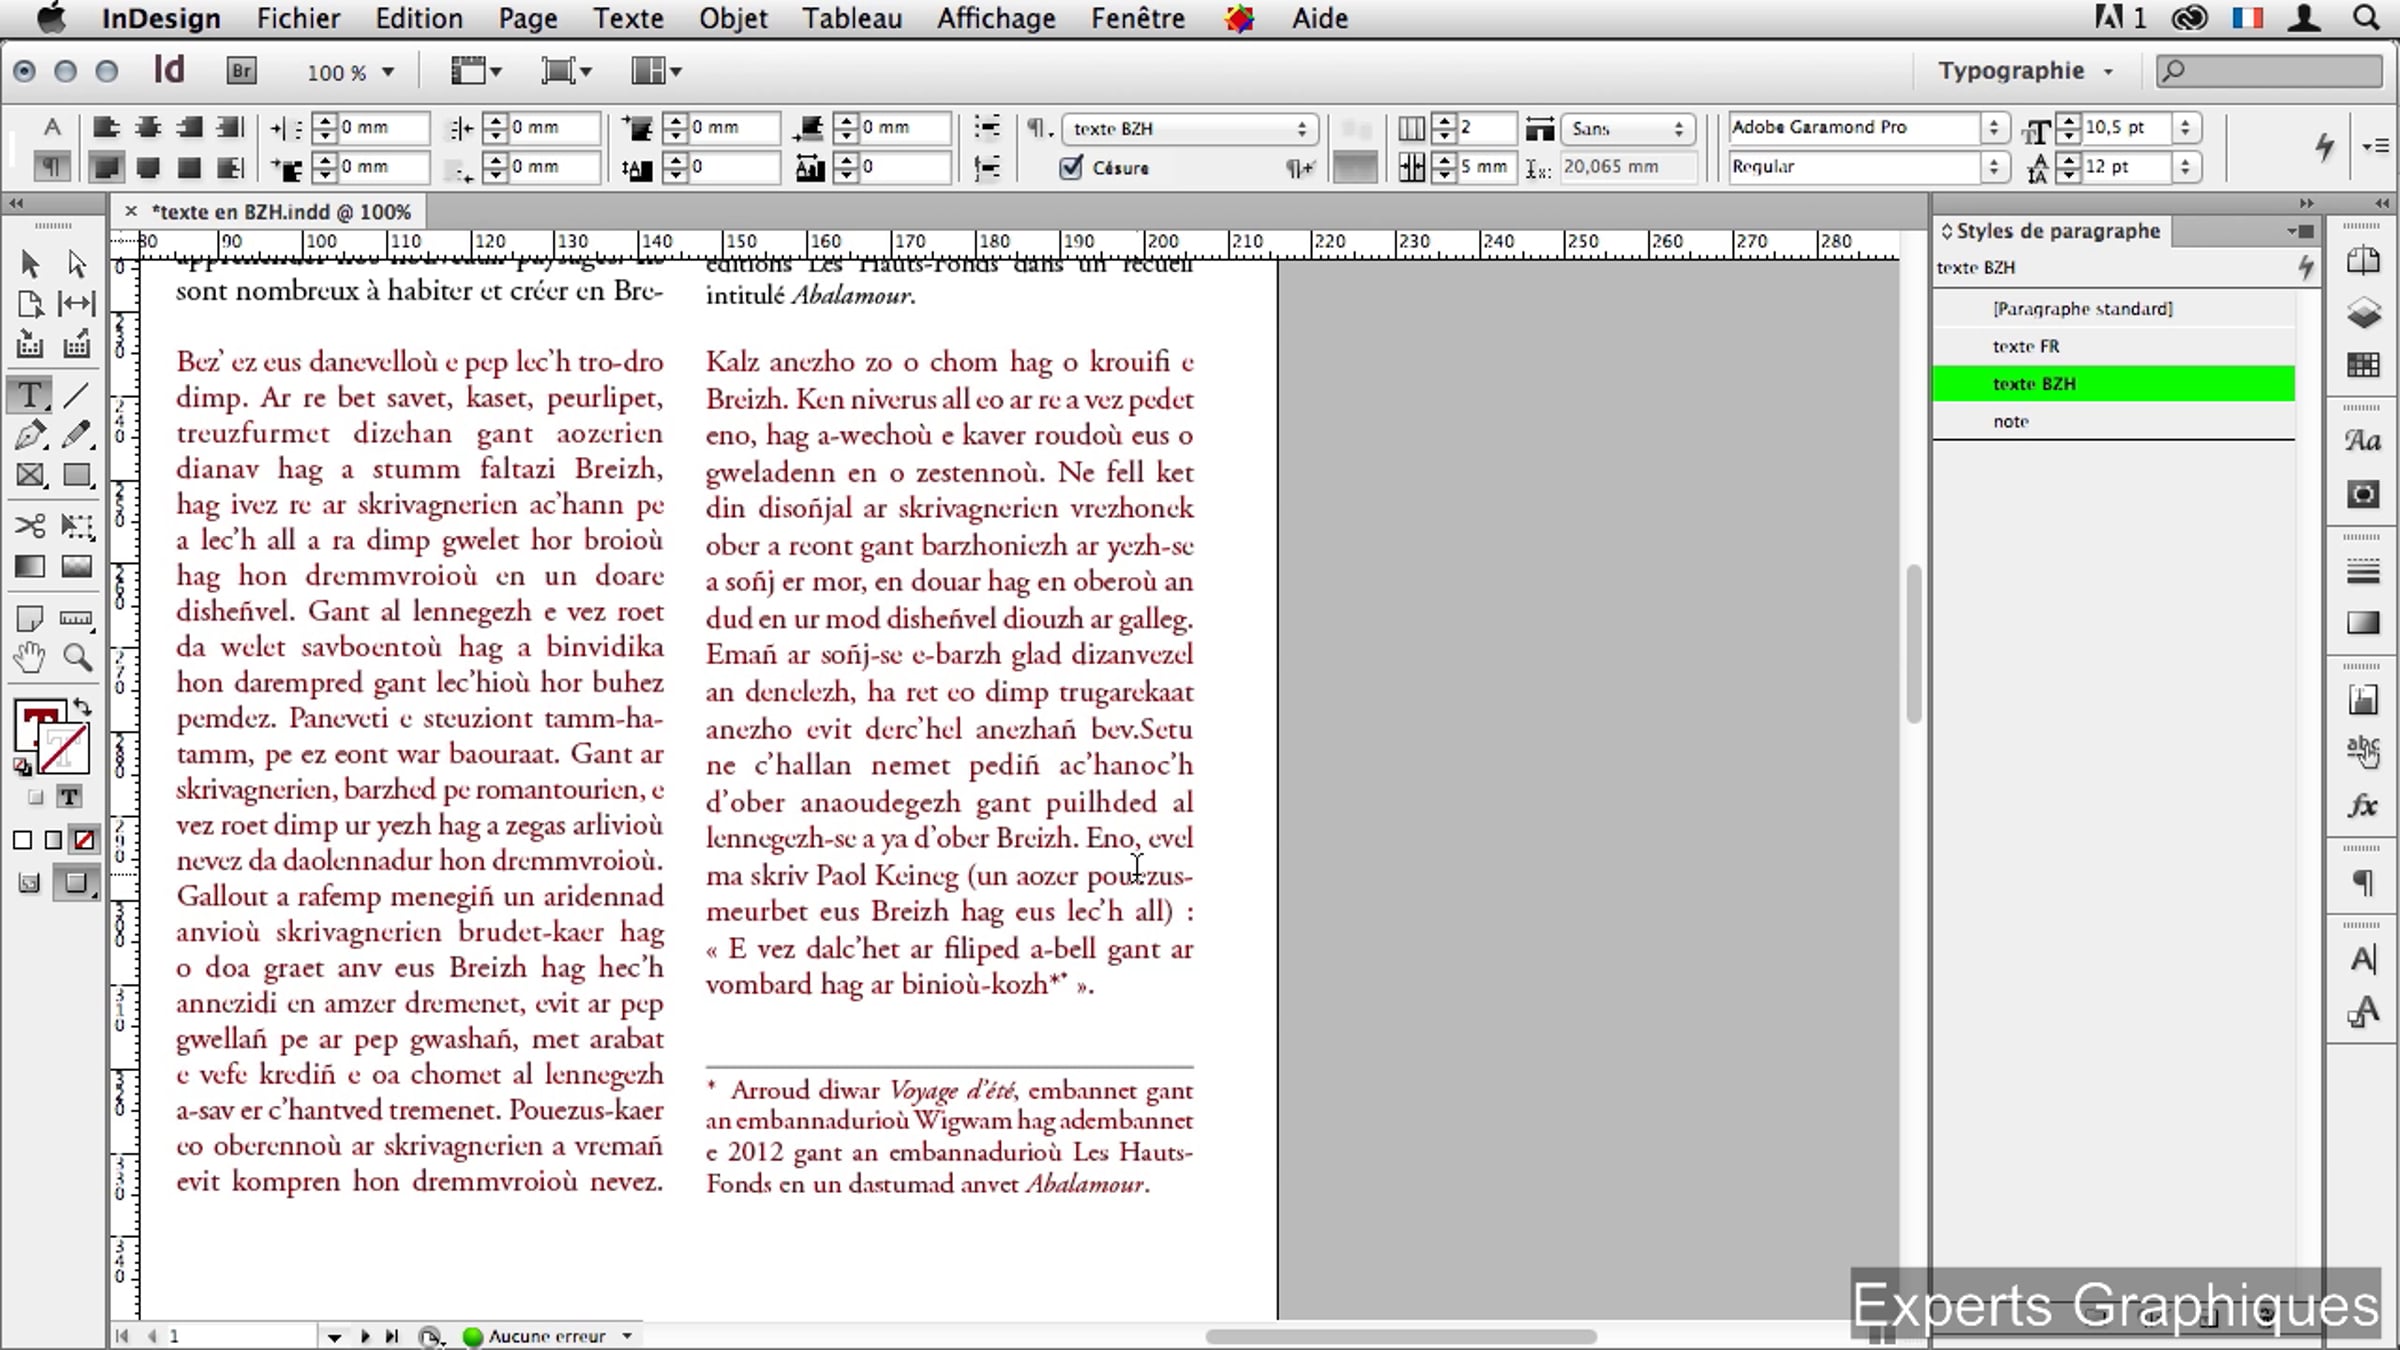2400x1350 pixels.
Task: Open the Sans column span dropdown
Action: tap(1627, 128)
